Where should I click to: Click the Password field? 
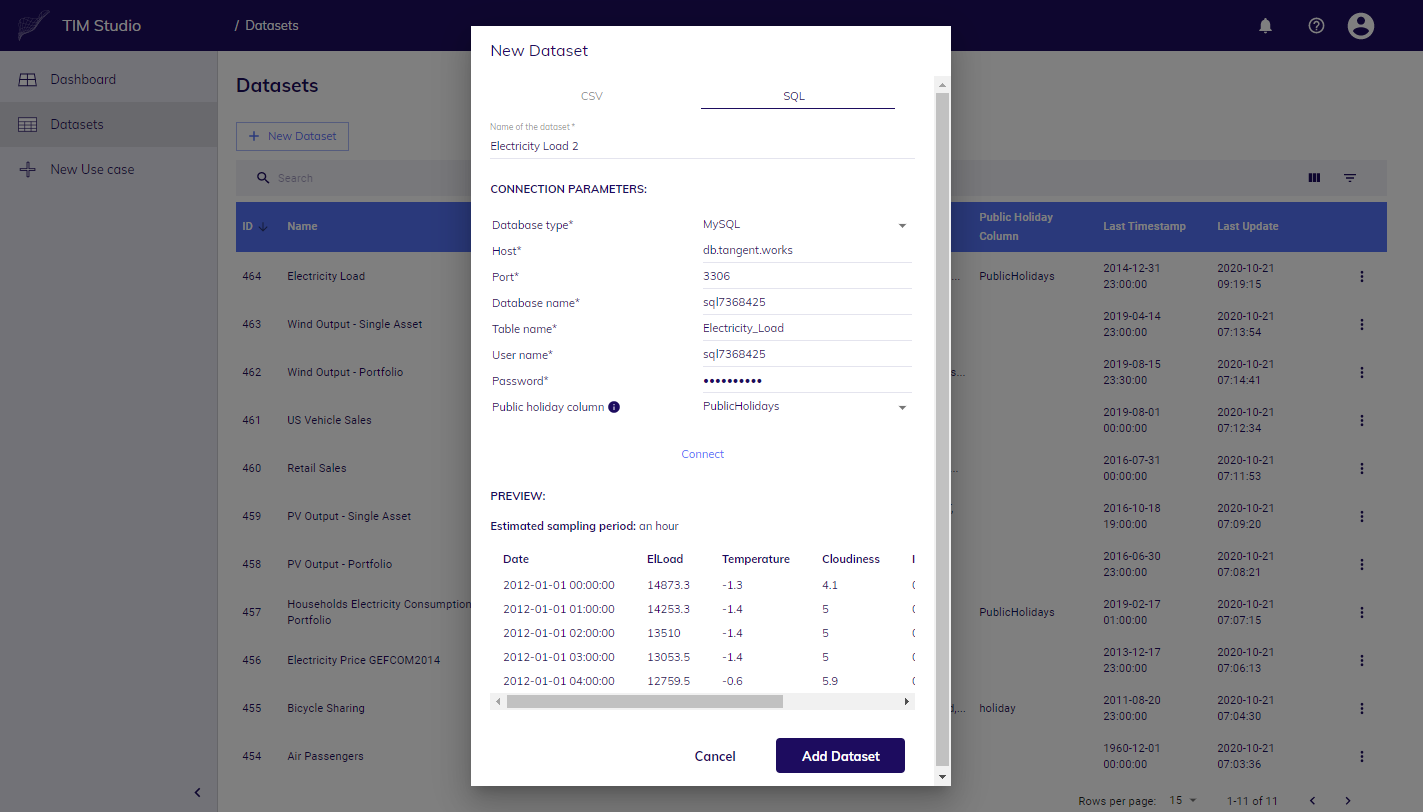[807, 381]
